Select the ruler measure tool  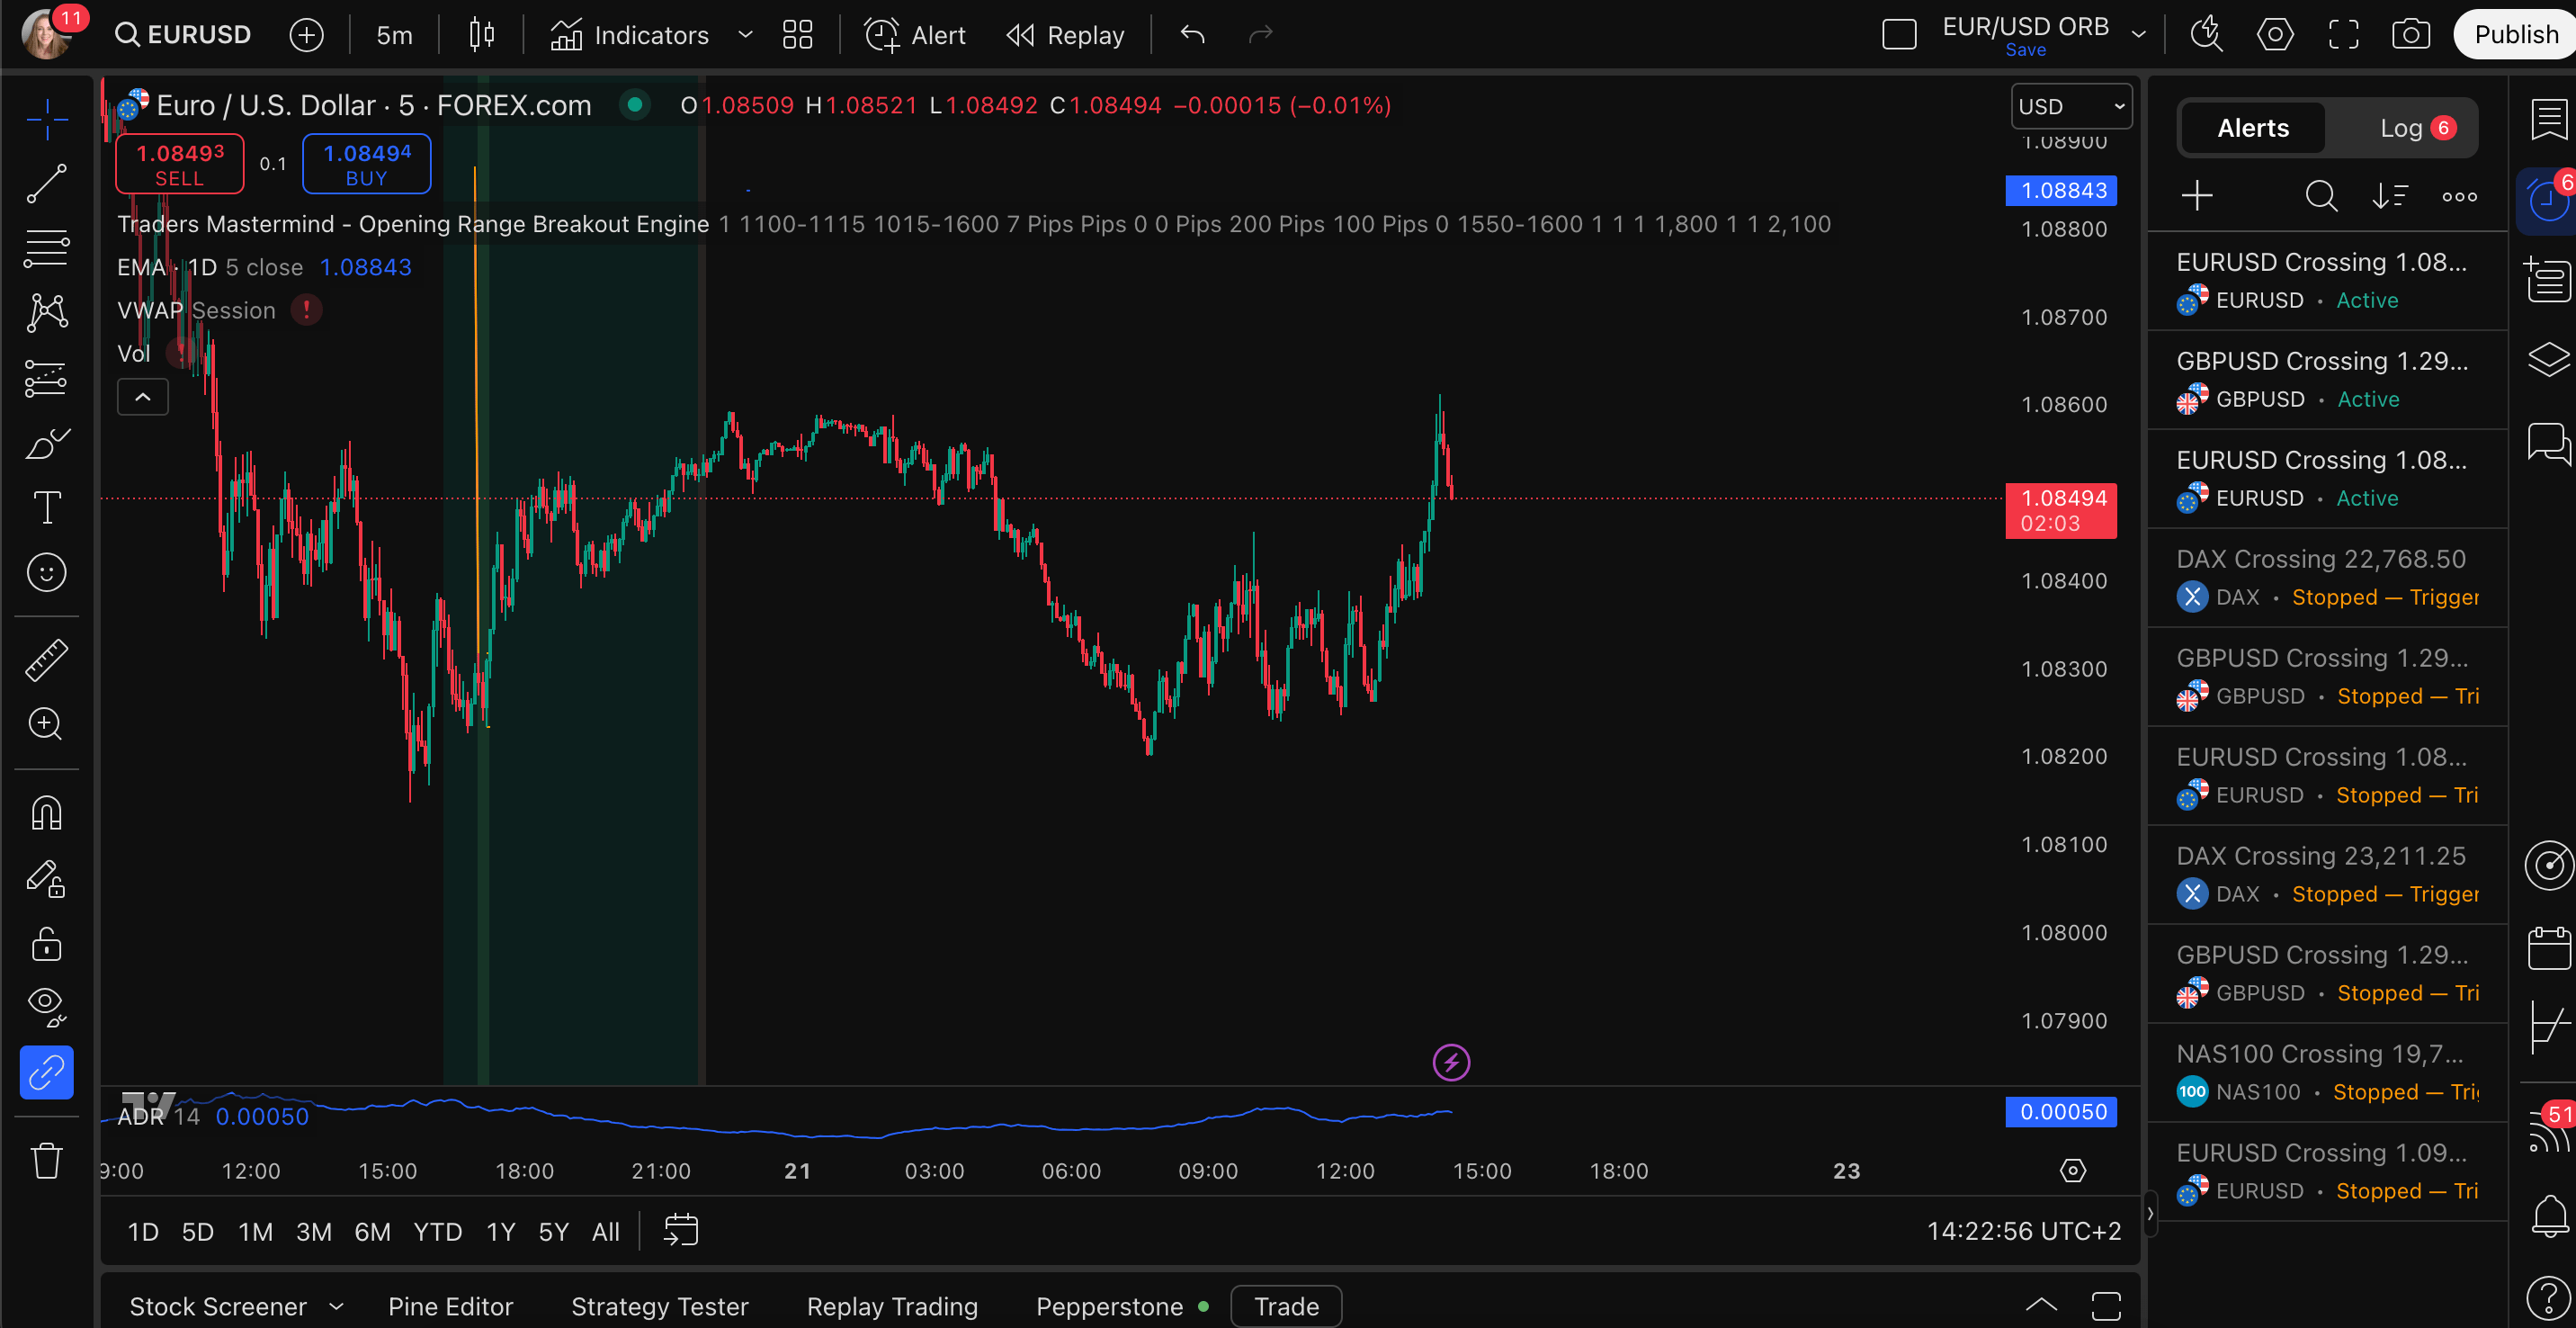click(46, 660)
